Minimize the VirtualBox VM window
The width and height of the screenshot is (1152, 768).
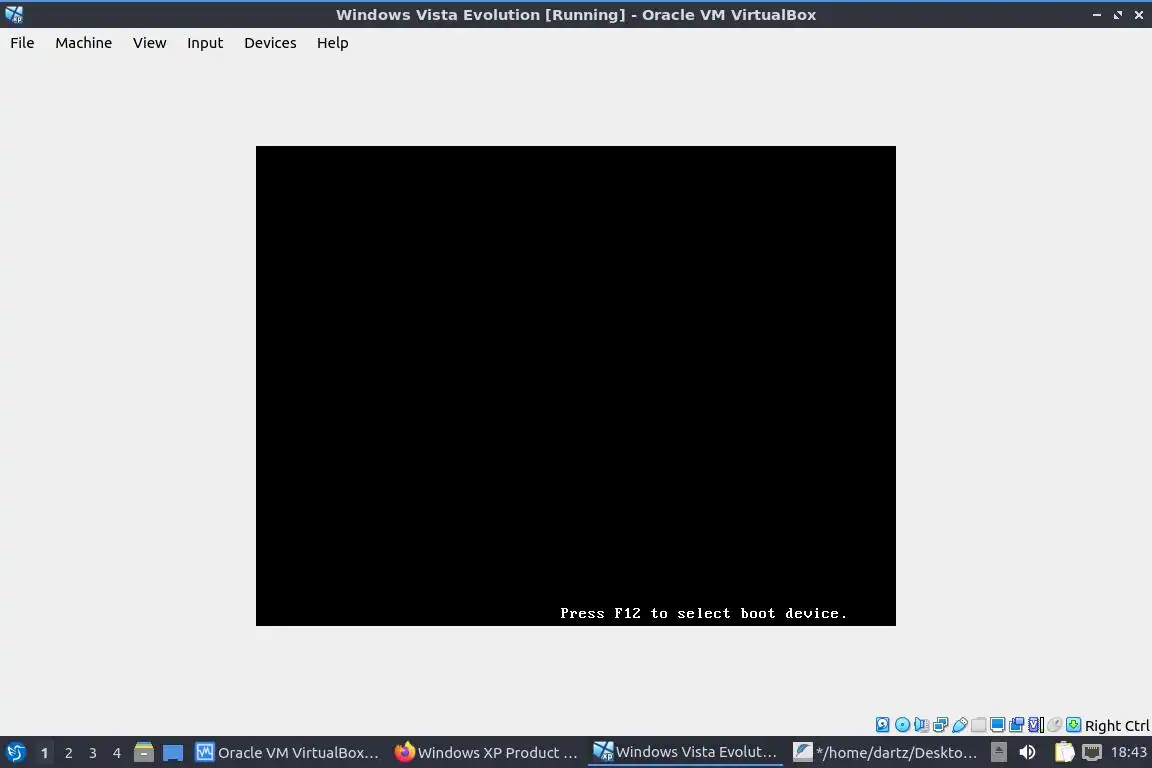[x=1097, y=15]
